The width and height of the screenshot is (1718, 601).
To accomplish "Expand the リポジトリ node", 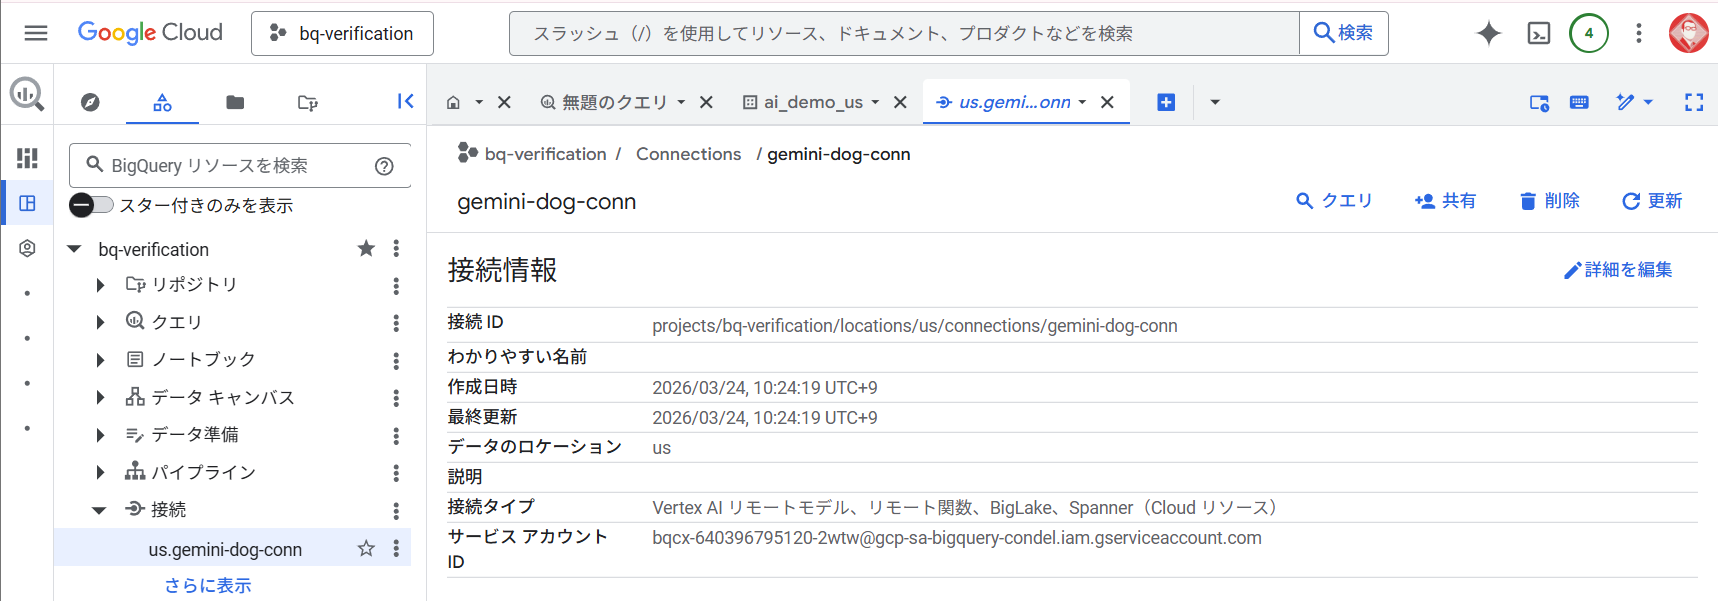I will [x=100, y=285].
